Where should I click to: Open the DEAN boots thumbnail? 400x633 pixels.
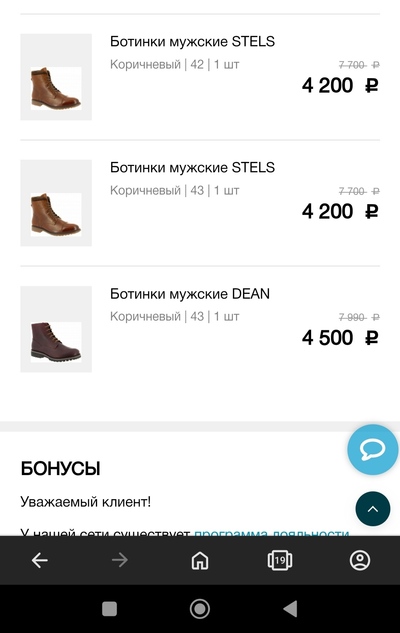pyautogui.click(x=56, y=329)
